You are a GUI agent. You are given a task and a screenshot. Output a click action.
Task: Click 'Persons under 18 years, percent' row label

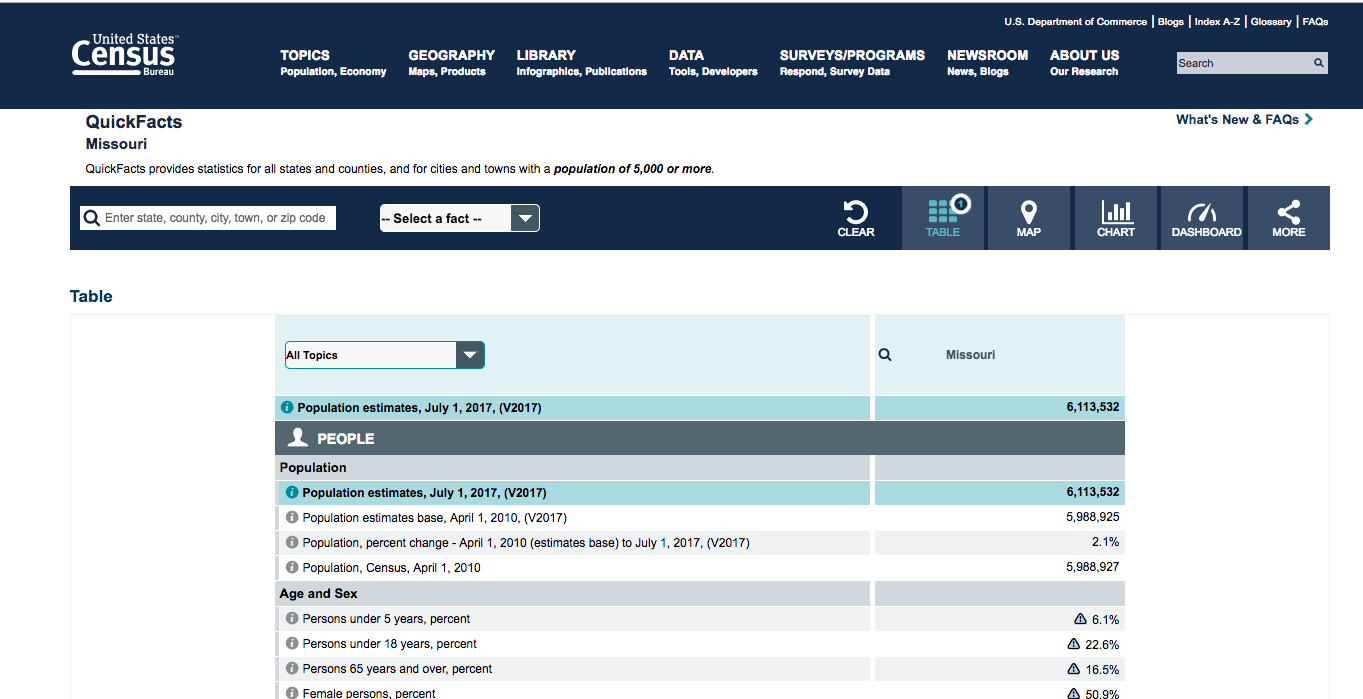[390, 644]
